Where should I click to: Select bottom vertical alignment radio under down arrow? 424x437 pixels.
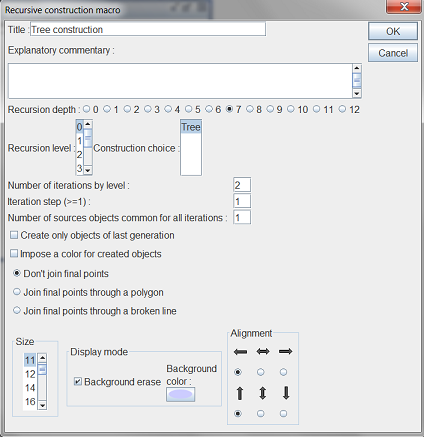pyautogui.click(x=283, y=414)
